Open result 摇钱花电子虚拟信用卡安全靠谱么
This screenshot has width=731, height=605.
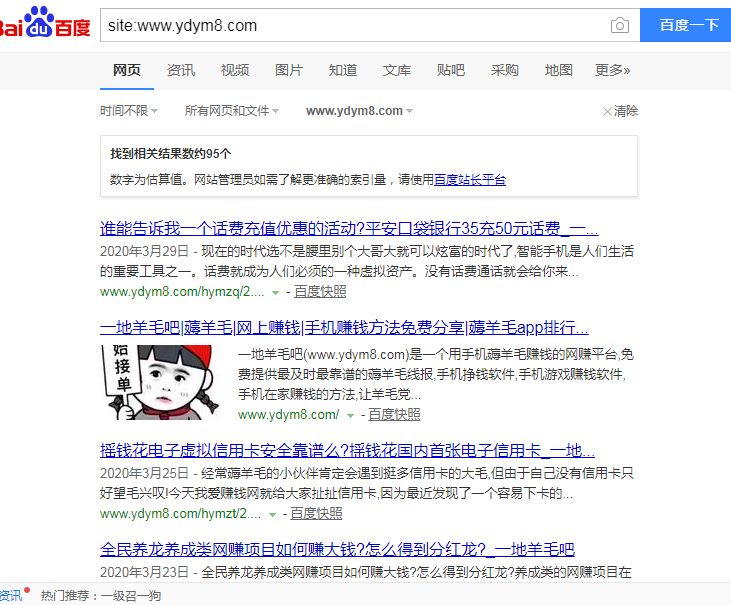[347, 451]
